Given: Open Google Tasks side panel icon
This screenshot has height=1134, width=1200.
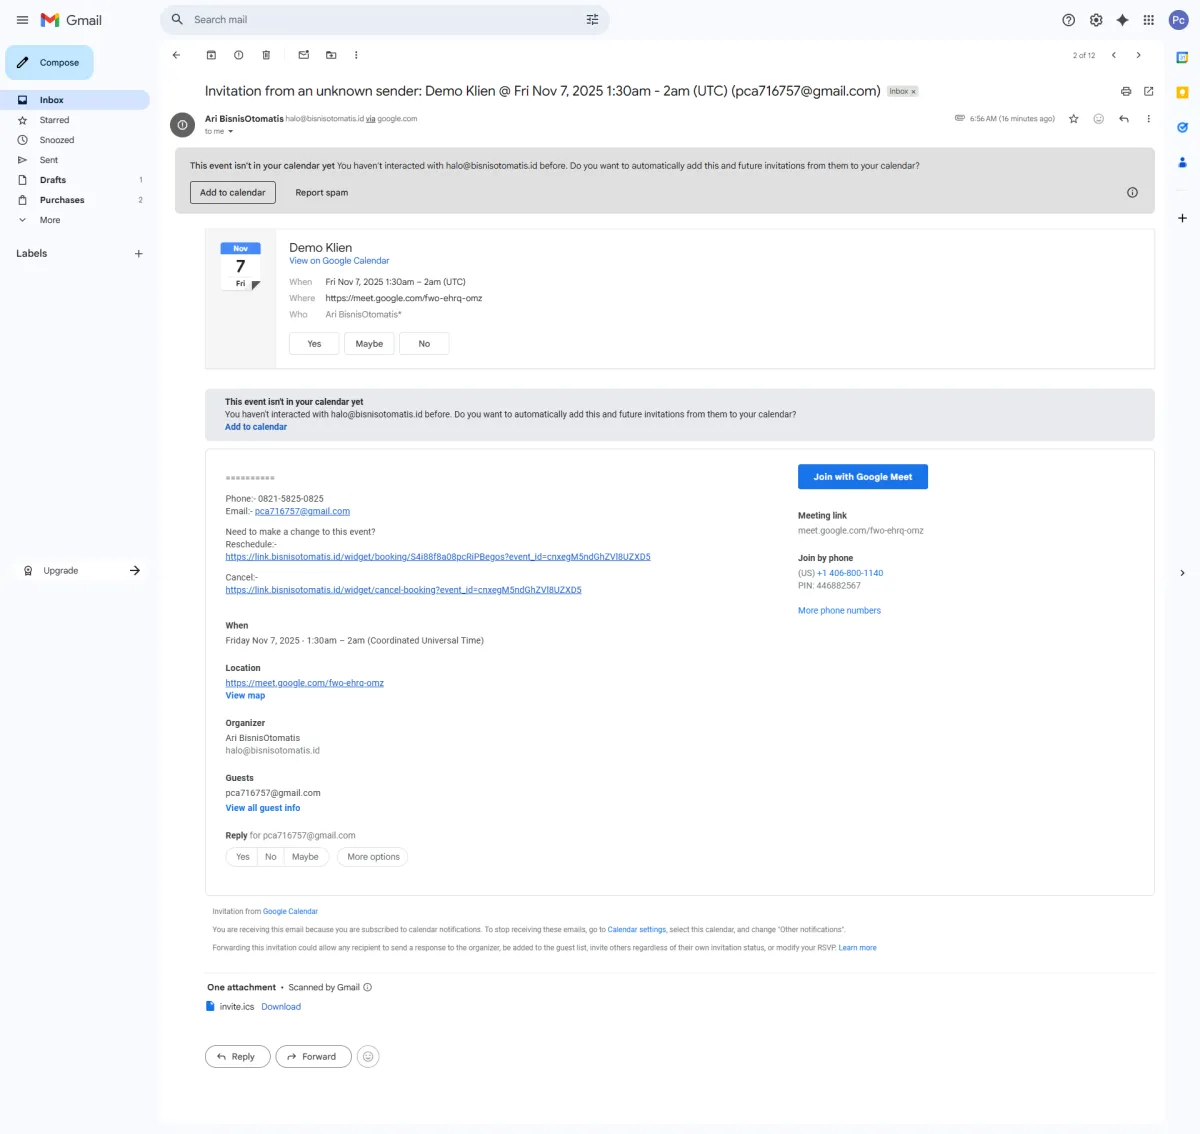Looking at the screenshot, I should (x=1182, y=127).
